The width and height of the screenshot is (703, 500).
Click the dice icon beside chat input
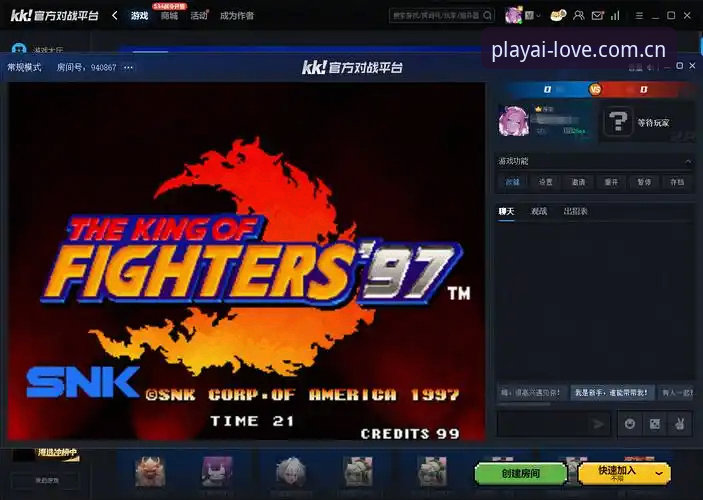click(x=655, y=424)
